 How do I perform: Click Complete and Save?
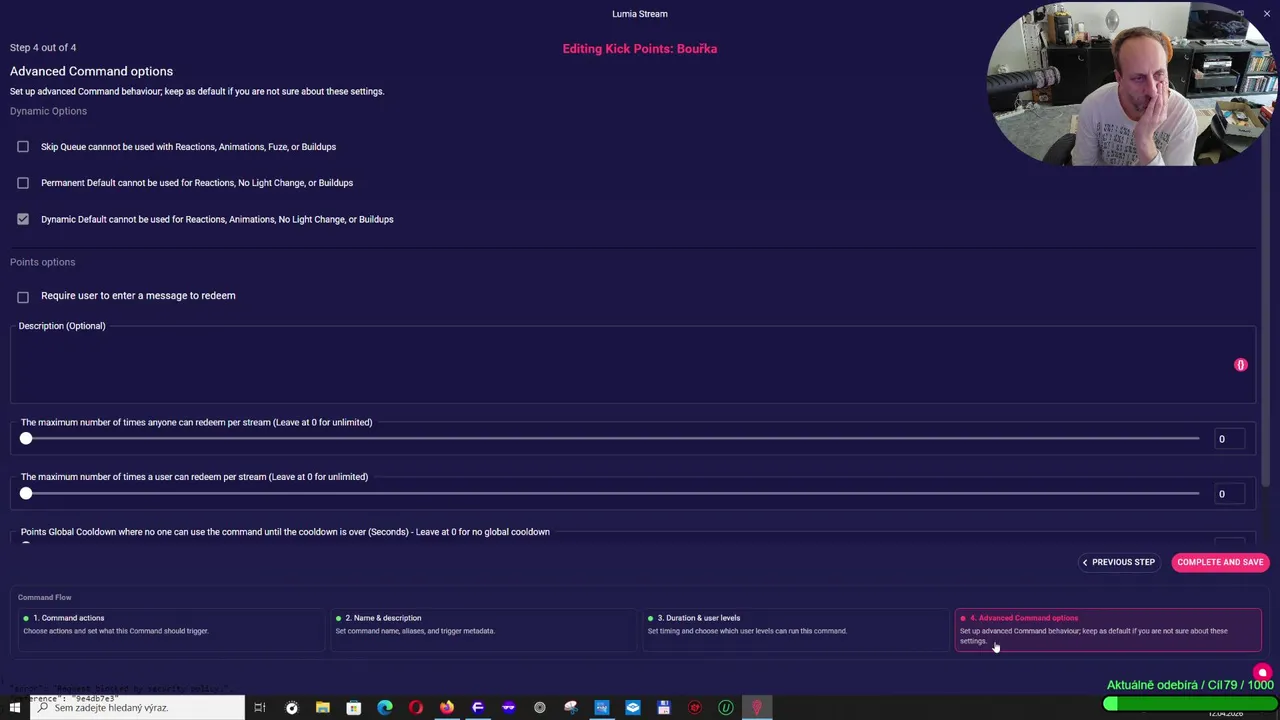[1220, 562]
